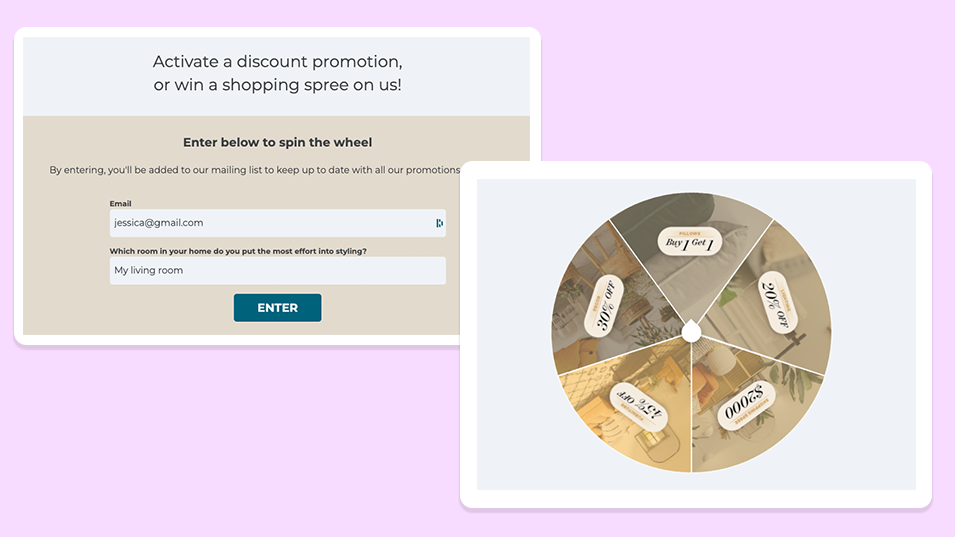Screen dimensions: 955x537
Task: Select the $2000 Shopping Spree wheel badge
Action: point(745,407)
